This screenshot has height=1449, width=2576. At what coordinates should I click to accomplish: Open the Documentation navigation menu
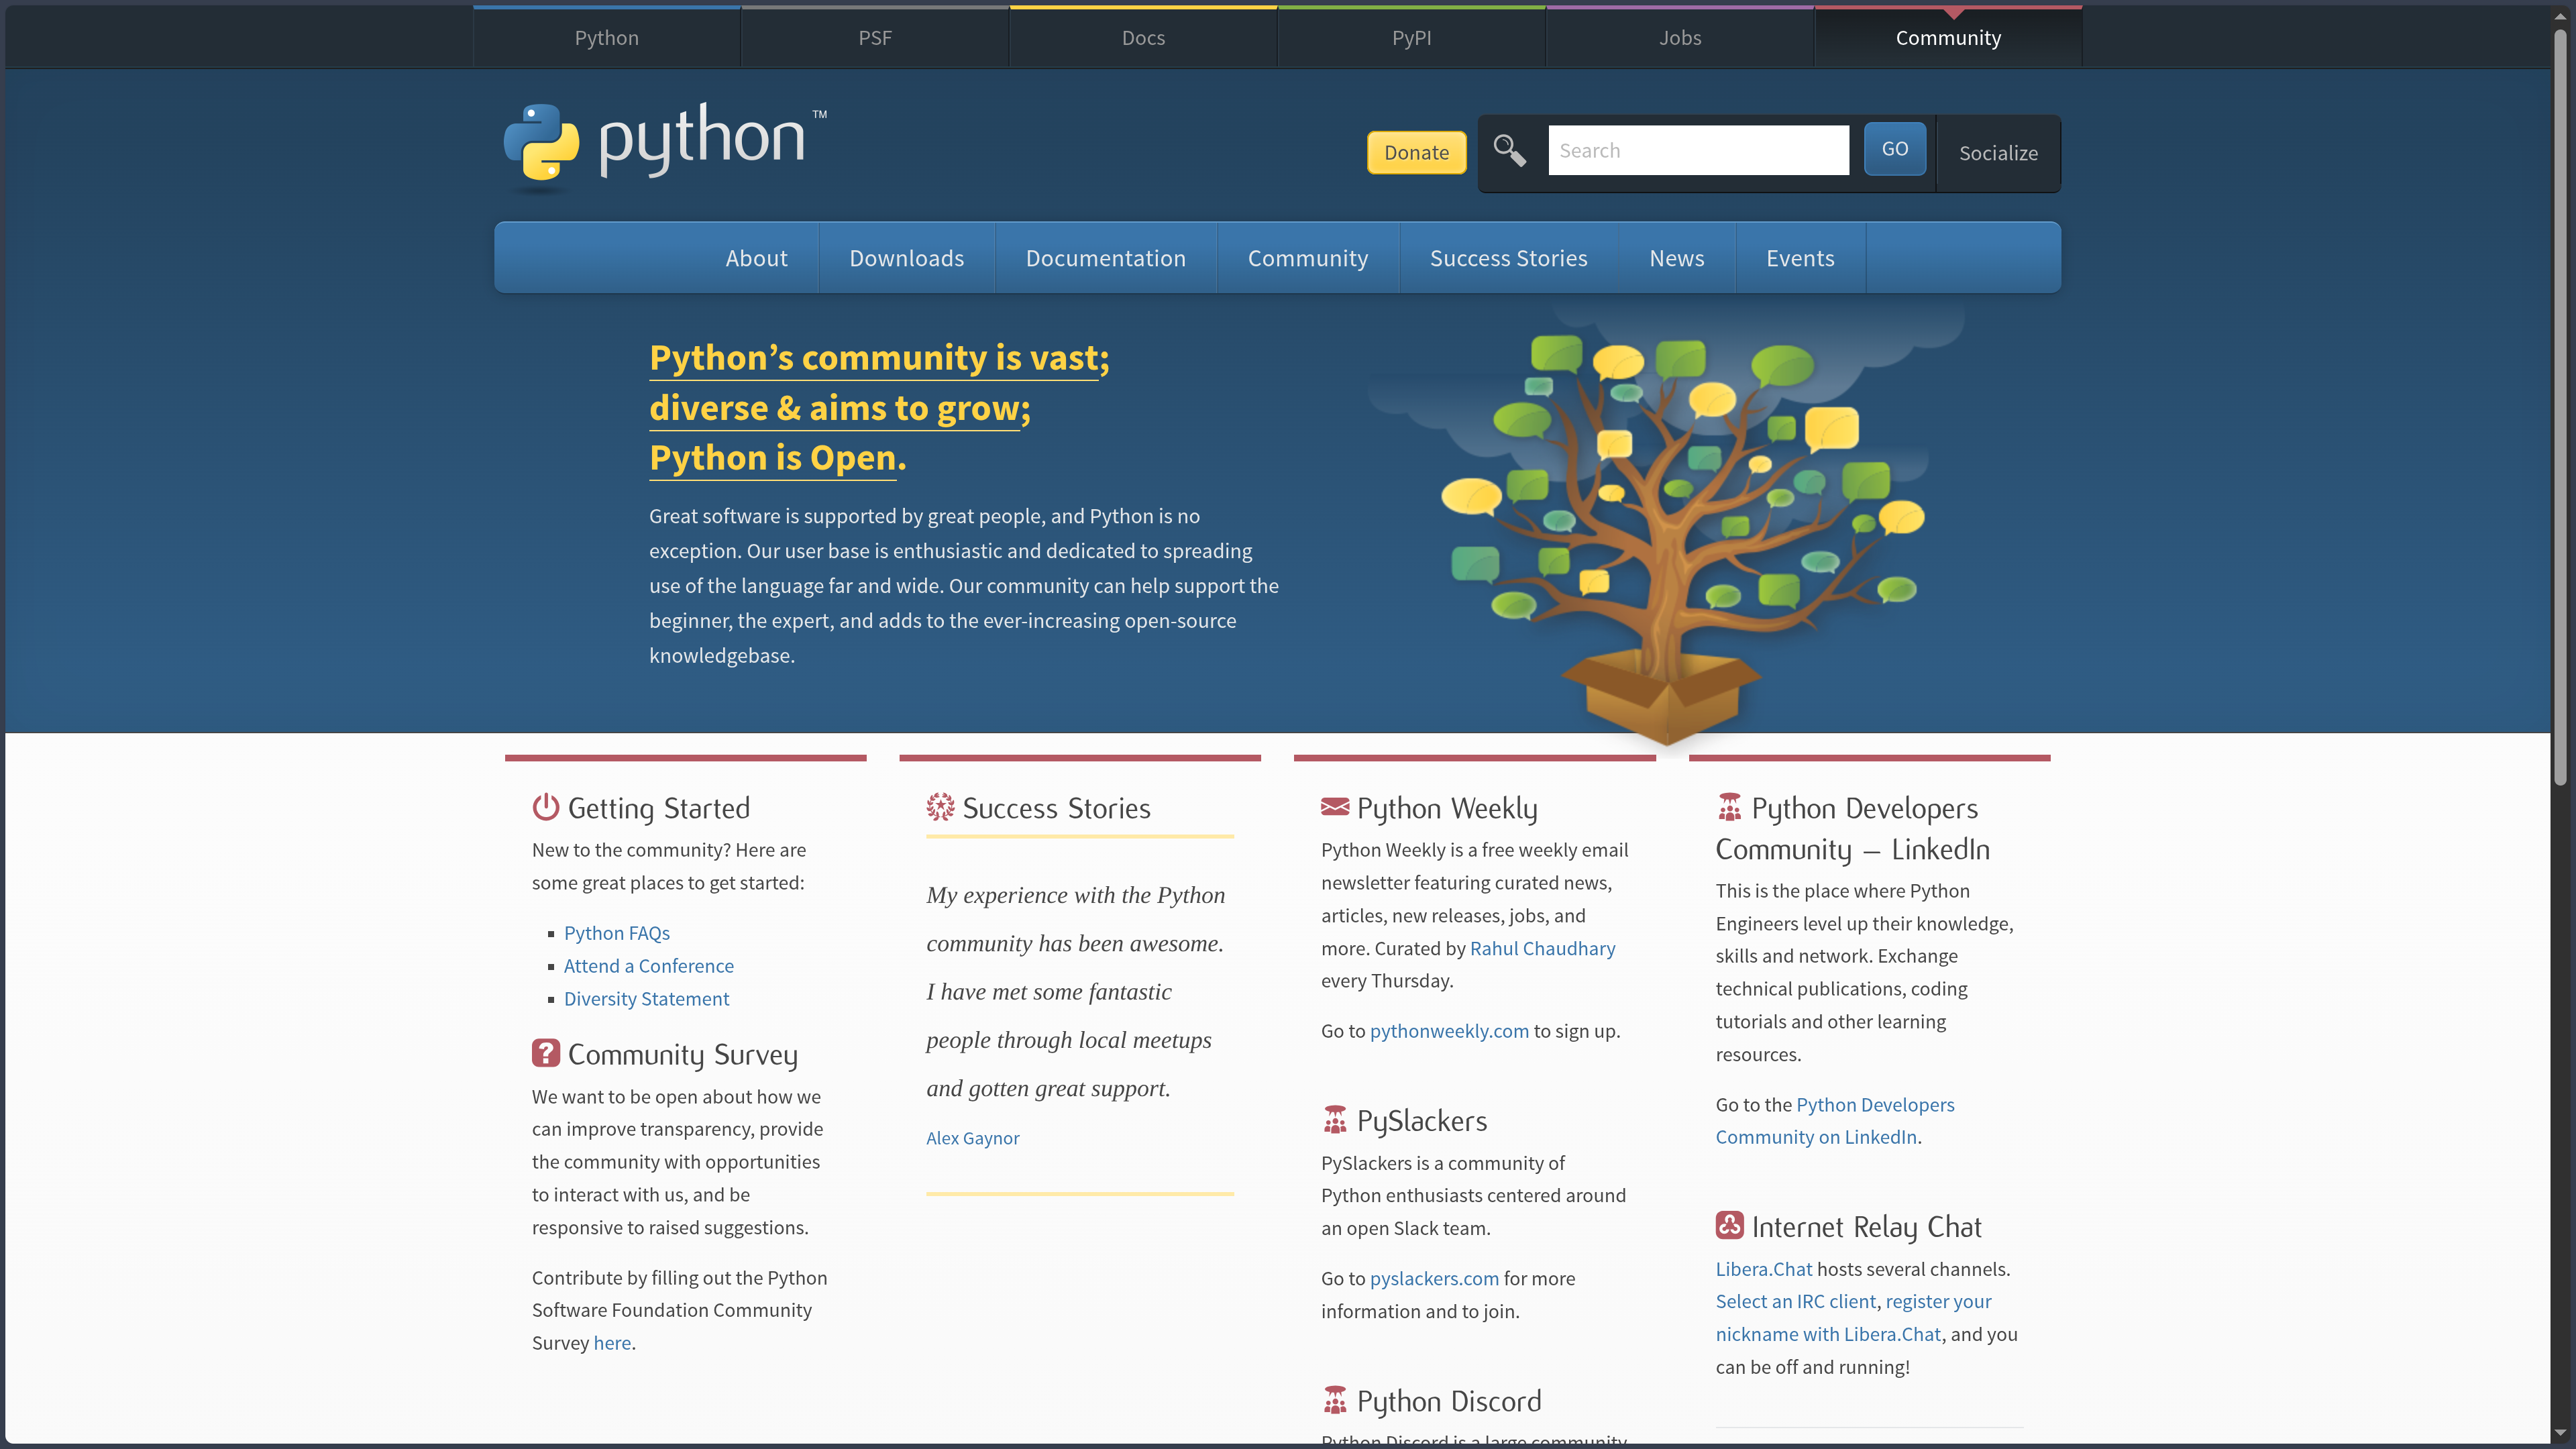[x=1106, y=258]
